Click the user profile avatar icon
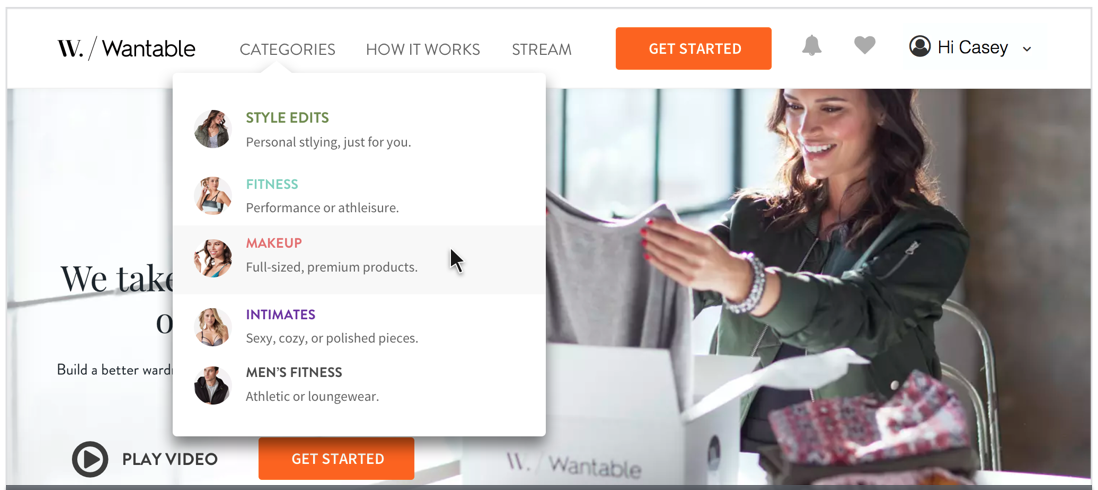The image size is (1098, 490). coord(919,46)
